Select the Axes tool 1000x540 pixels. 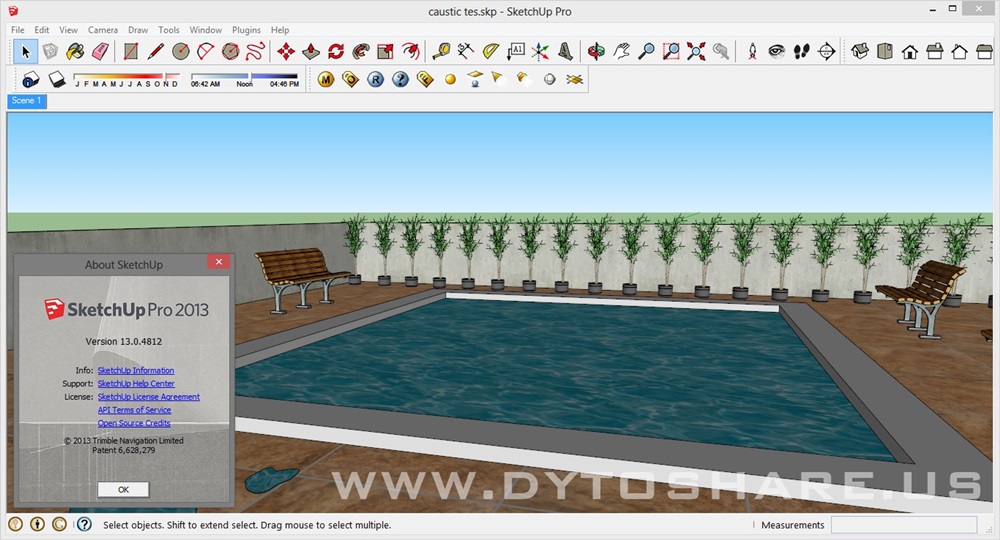[540, 52]
